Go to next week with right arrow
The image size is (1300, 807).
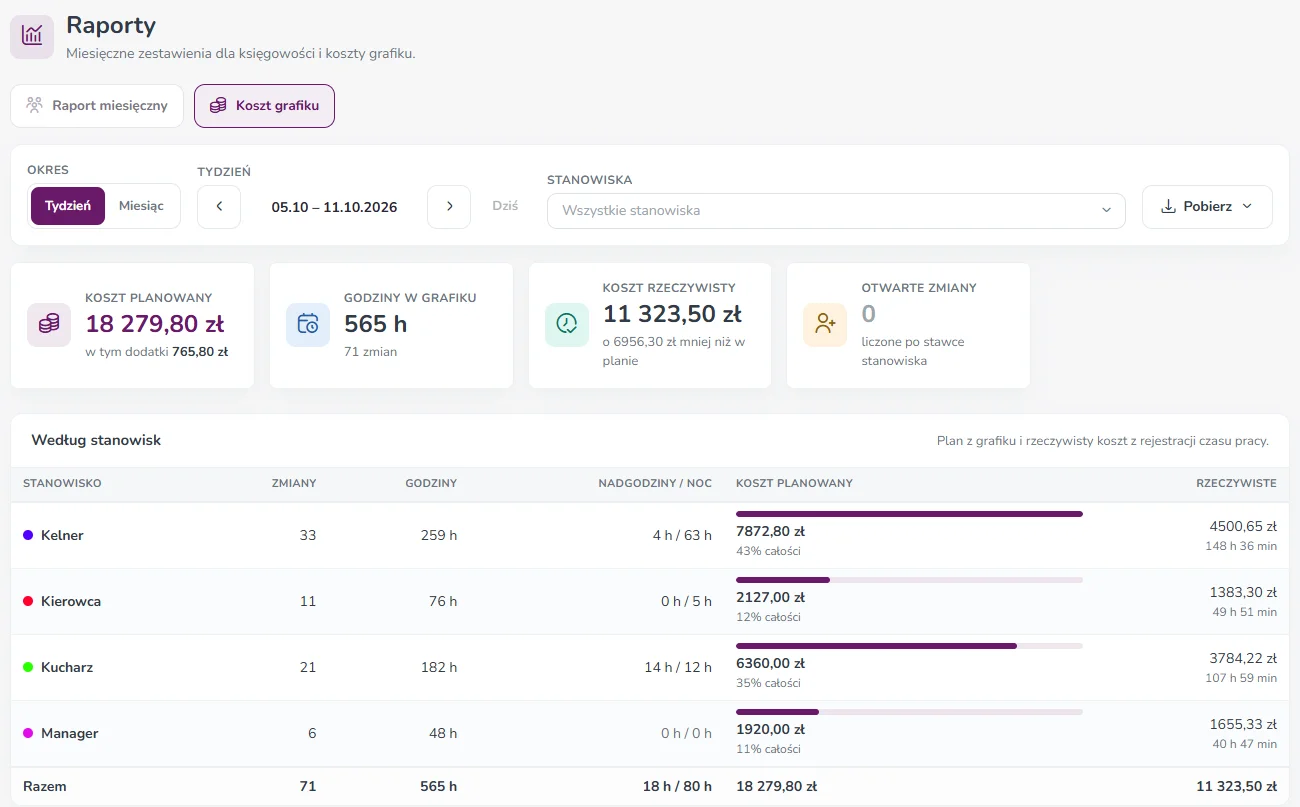click(449, 207)
